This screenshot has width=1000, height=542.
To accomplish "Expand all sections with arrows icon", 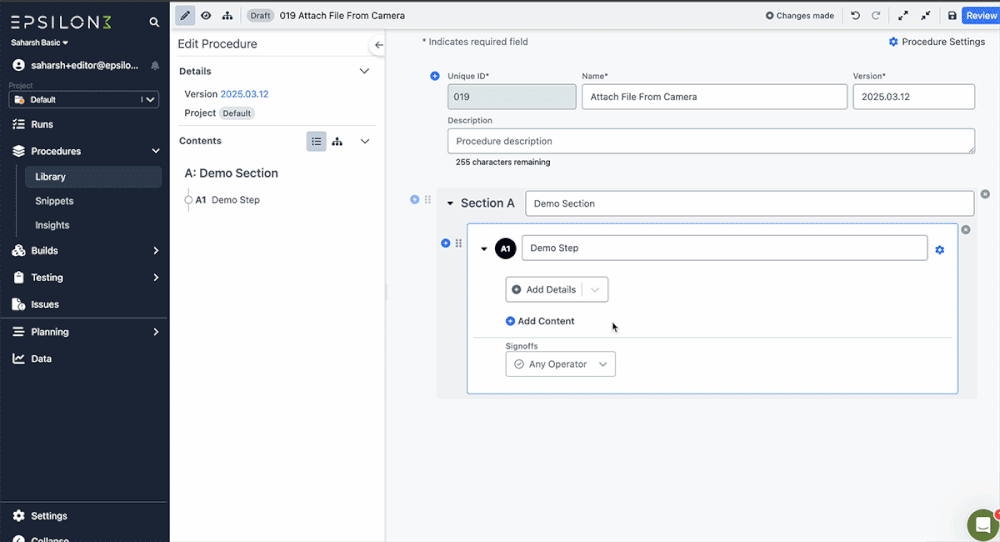I will (x=903, y=15).
